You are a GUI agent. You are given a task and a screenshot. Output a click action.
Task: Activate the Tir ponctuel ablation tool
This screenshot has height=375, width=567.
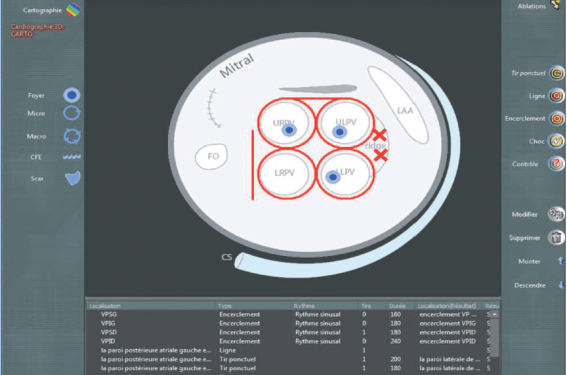pos(557,73)
